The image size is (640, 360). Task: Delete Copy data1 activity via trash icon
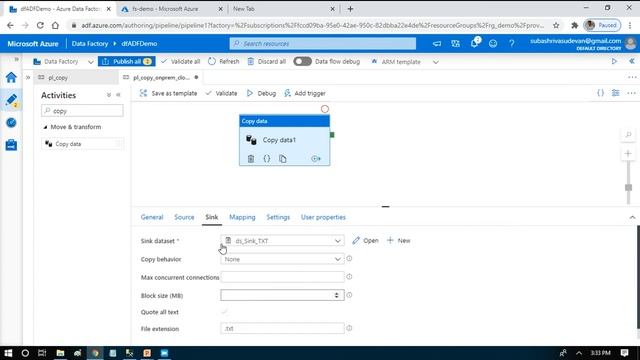(x=251, y=159)
